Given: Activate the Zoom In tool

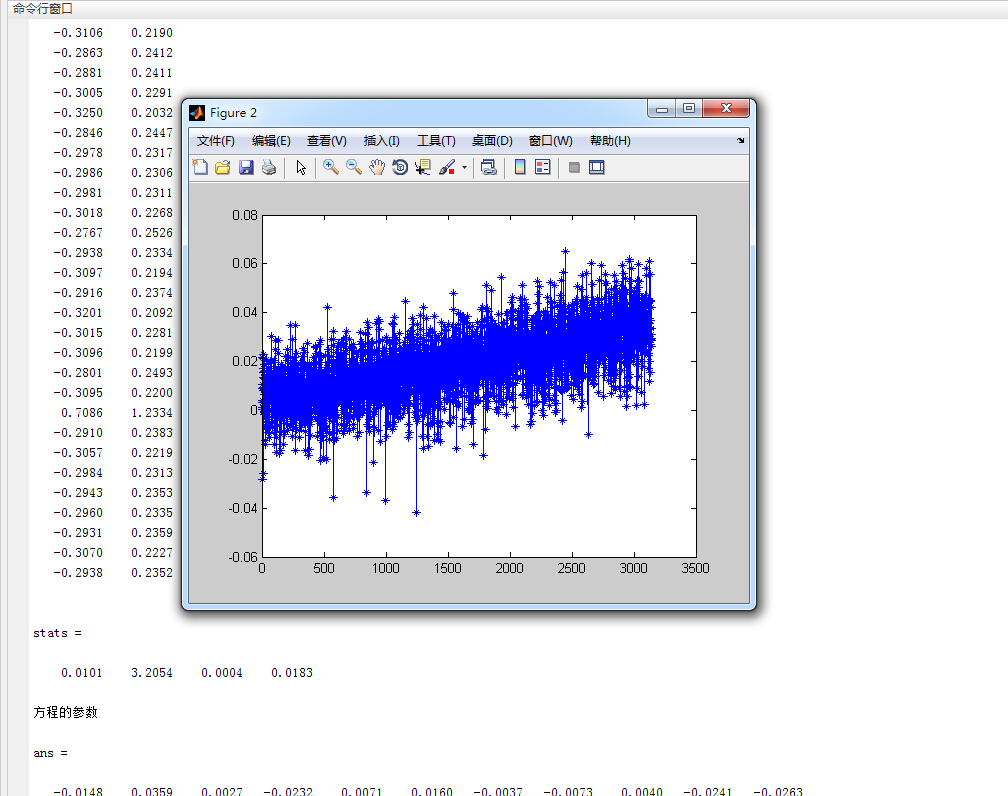Looking at the screenshot, I should (331, 168).
